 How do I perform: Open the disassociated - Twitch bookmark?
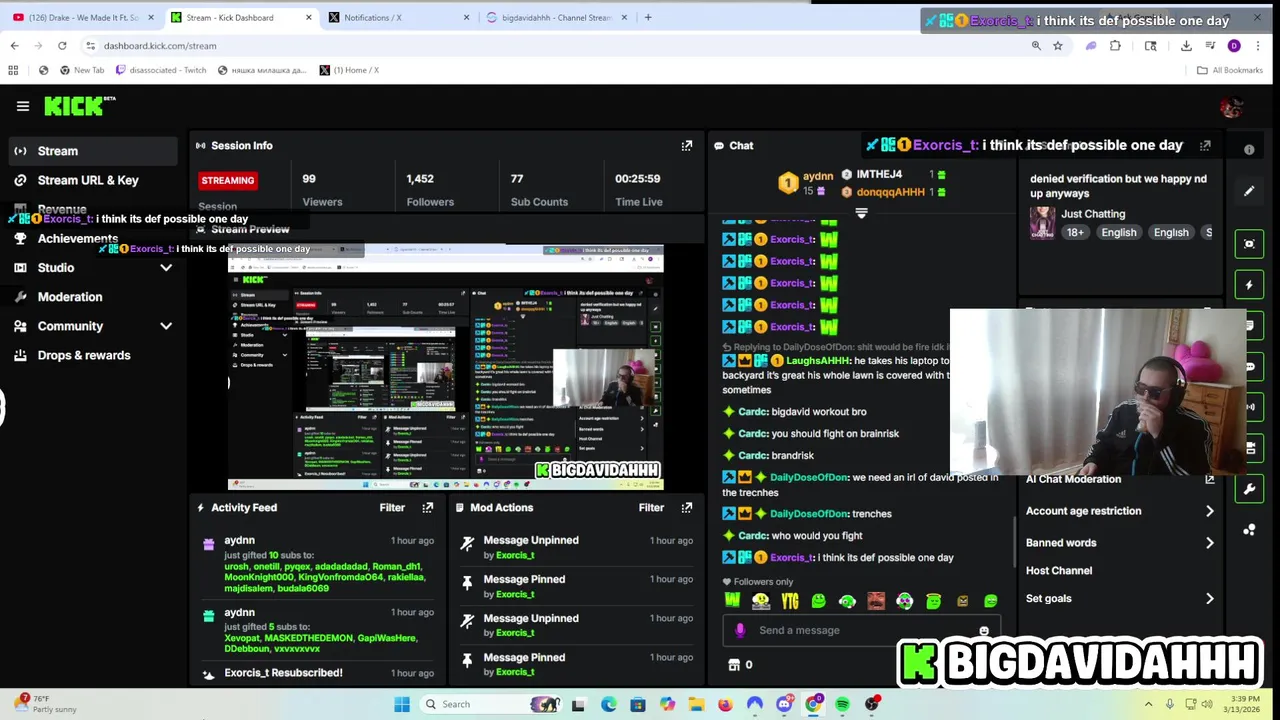pyautogui.click(x=161, y=70)
